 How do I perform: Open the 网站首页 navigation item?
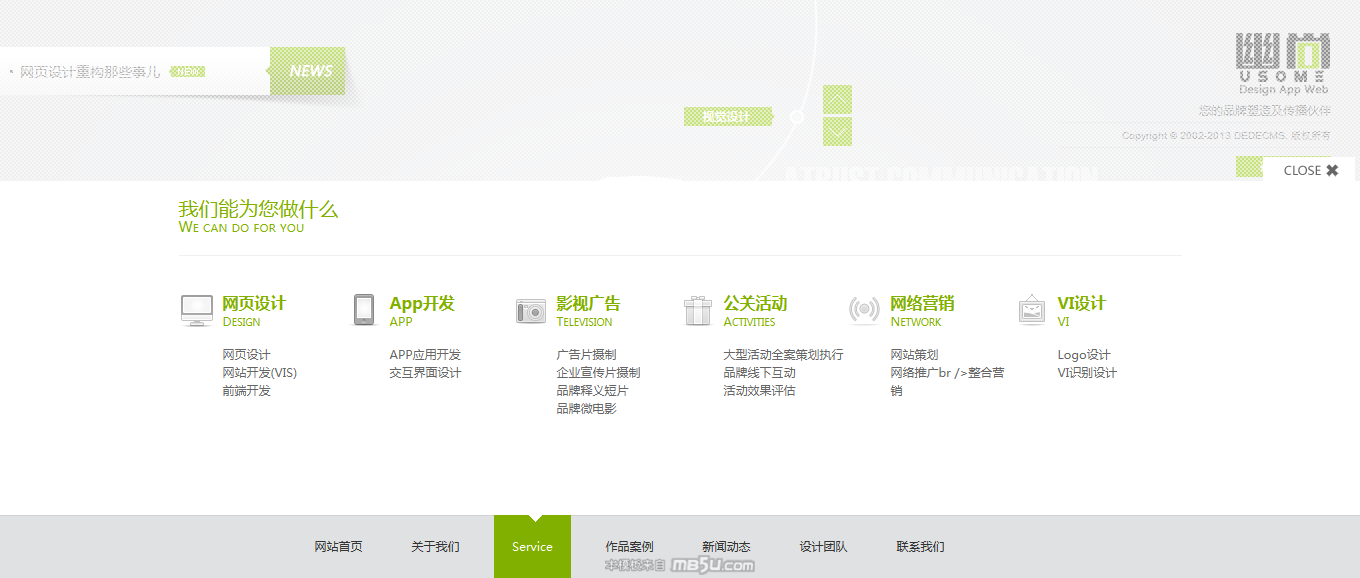338,547
